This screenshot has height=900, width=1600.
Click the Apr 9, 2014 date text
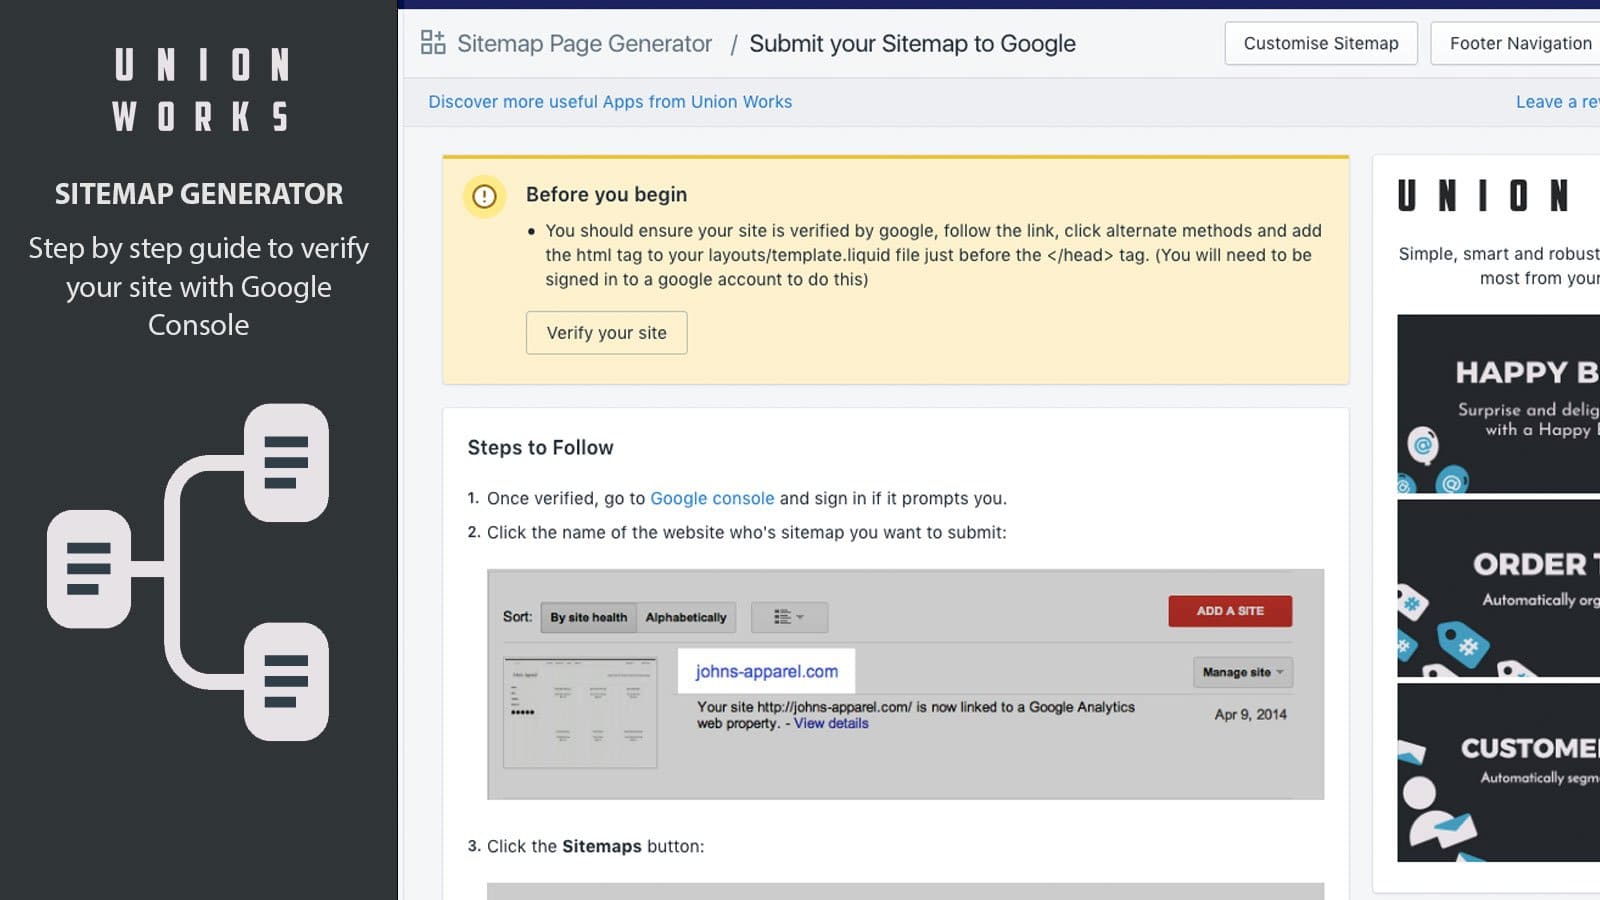(1250, 714)
